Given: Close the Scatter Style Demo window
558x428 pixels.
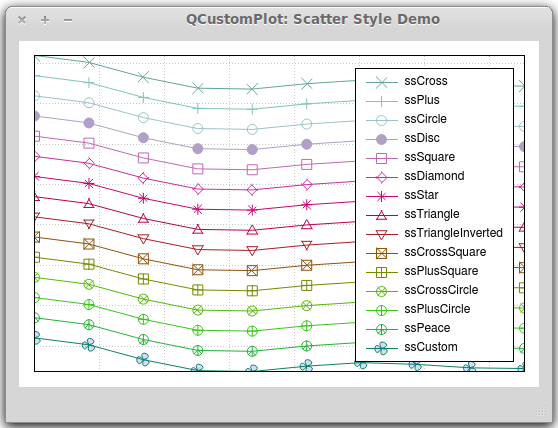Looking at the screenshot, I should tap(22, 20).
